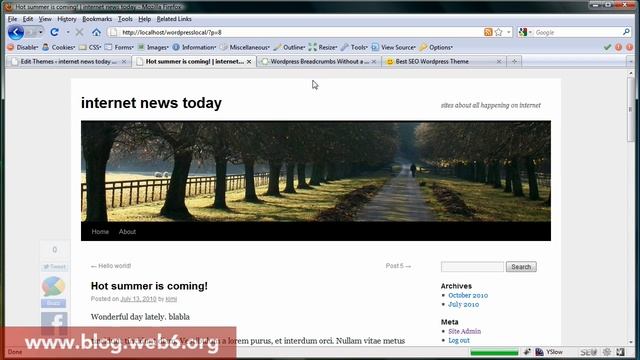Click the internet news today site title
Image resolution: width=640 pixels, height=360 pixels.
click(151, 103)
